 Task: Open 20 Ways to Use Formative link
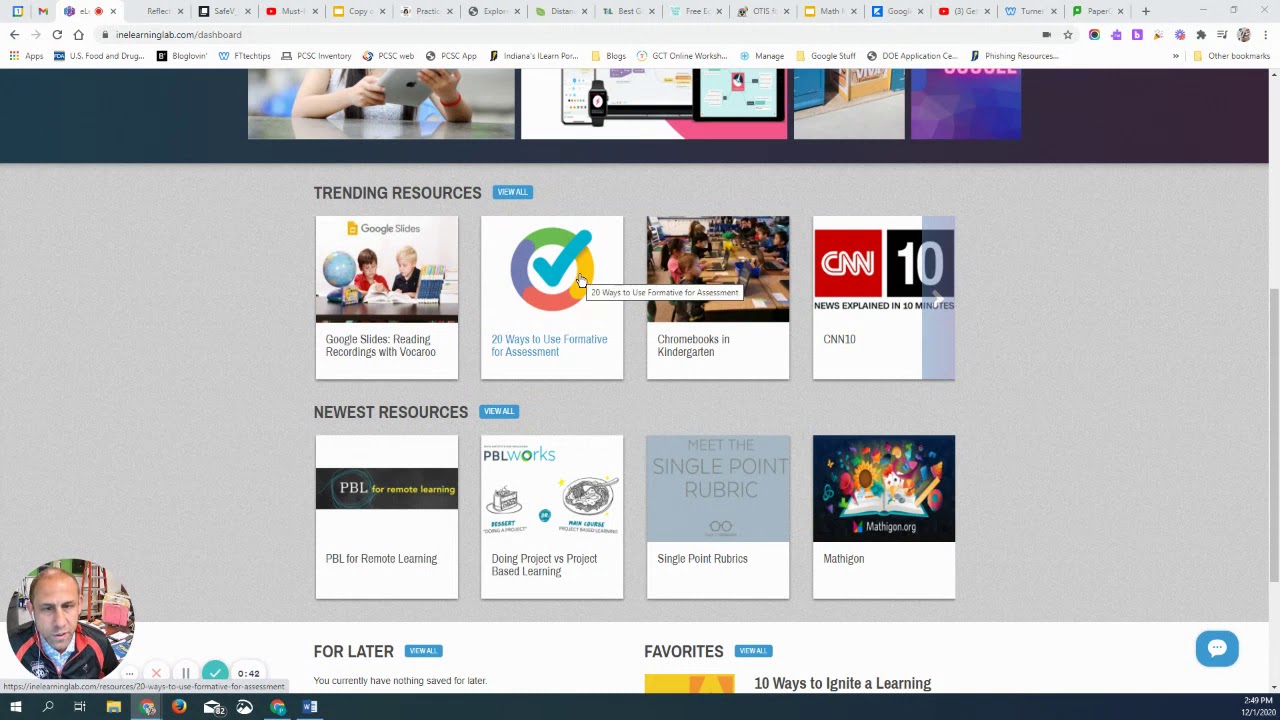click(x=549, y=345)
